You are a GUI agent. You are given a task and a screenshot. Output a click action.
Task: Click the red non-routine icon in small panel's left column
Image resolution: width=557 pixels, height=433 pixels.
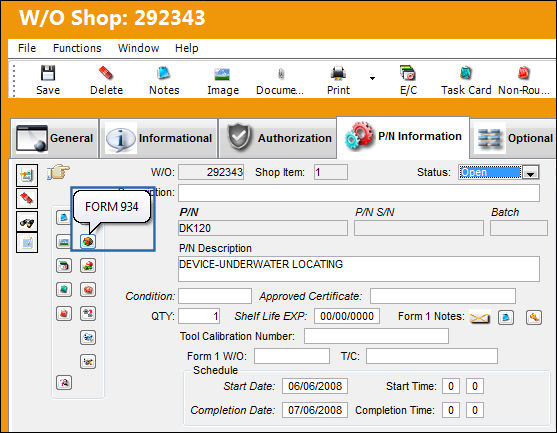[x=64, y=313]
